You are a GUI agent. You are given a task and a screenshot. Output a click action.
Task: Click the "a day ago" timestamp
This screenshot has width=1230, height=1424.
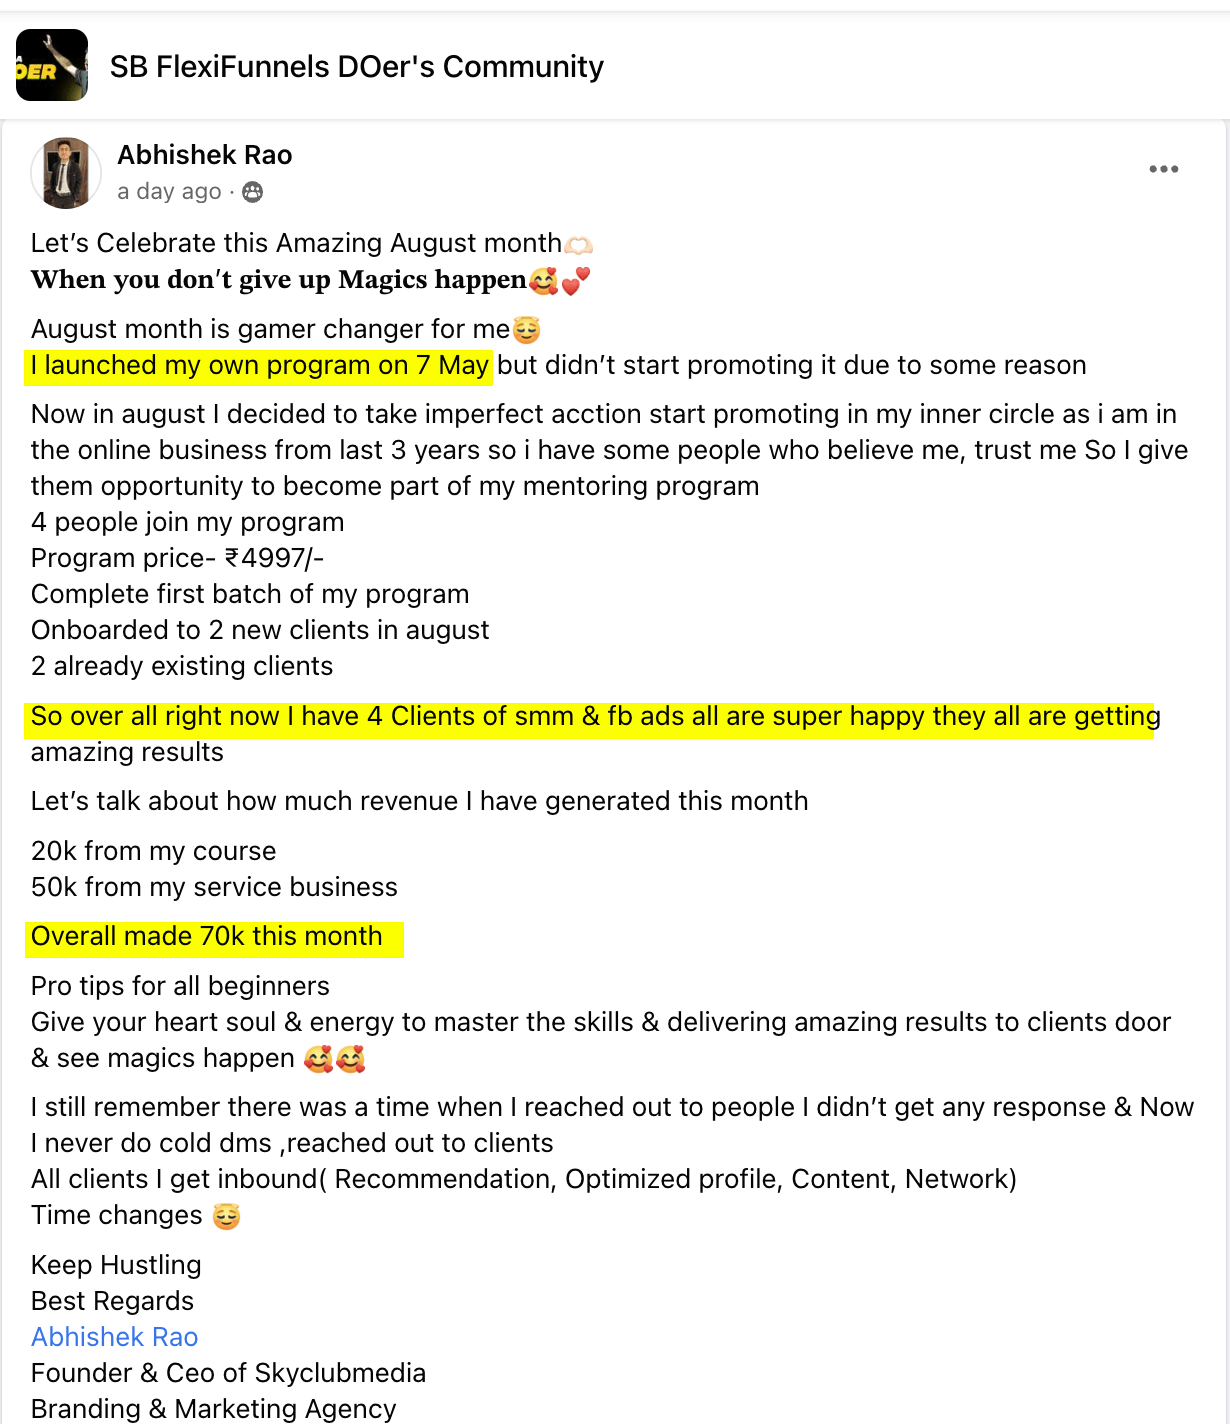pyautogui.click(x=169, y=191)
